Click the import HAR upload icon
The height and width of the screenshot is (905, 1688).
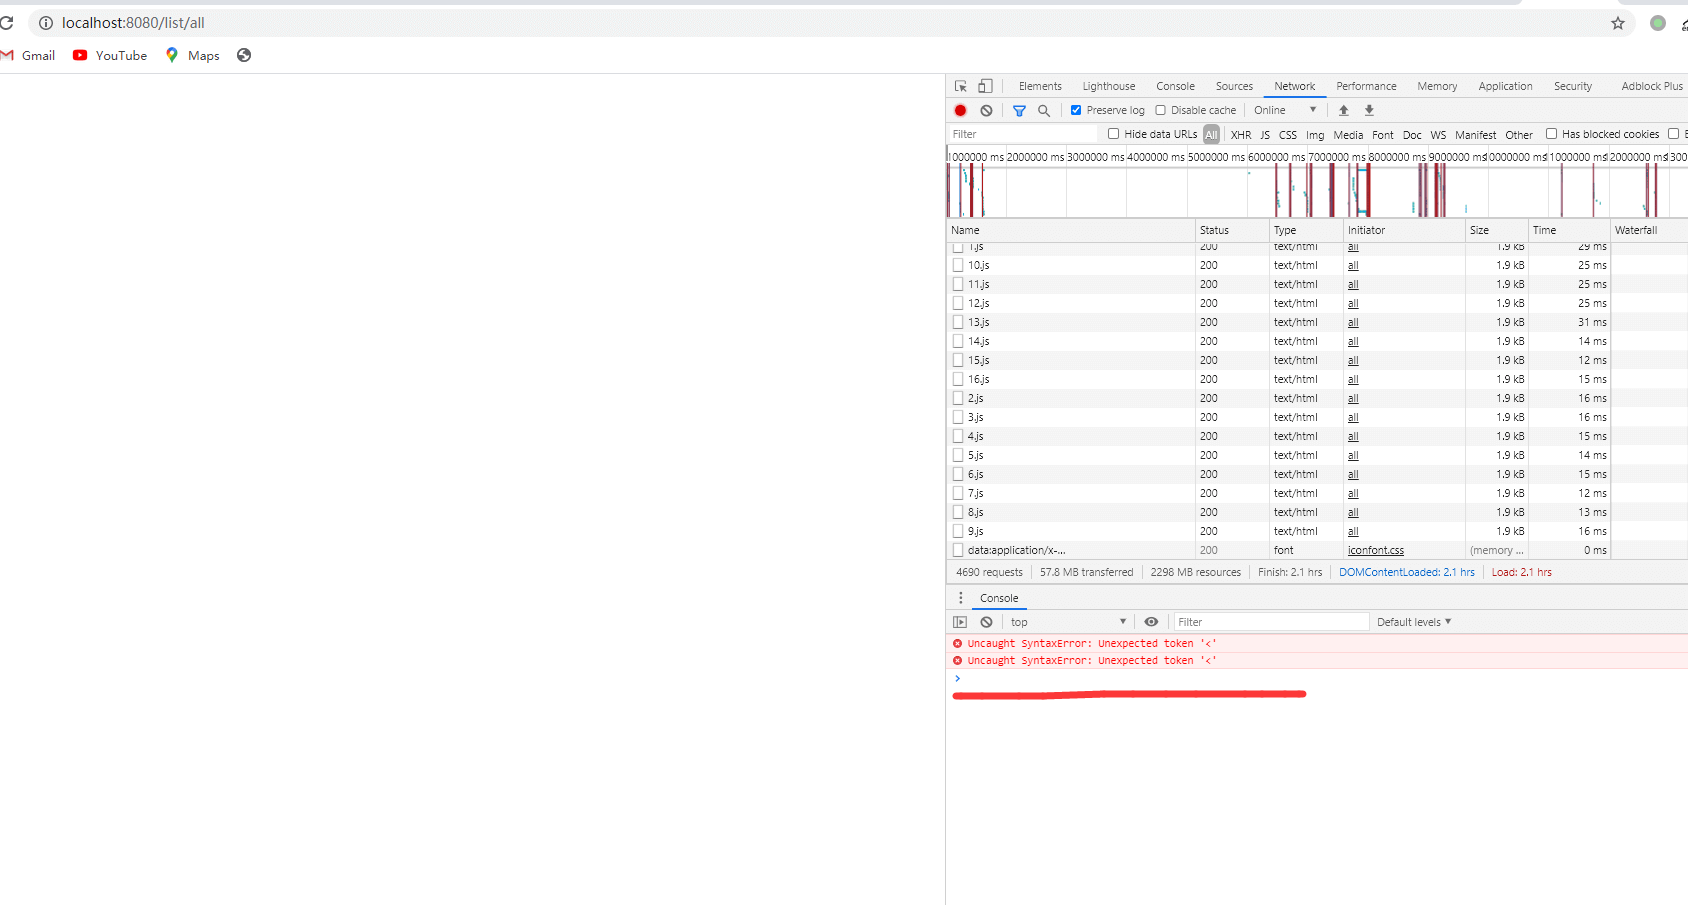1343,110
